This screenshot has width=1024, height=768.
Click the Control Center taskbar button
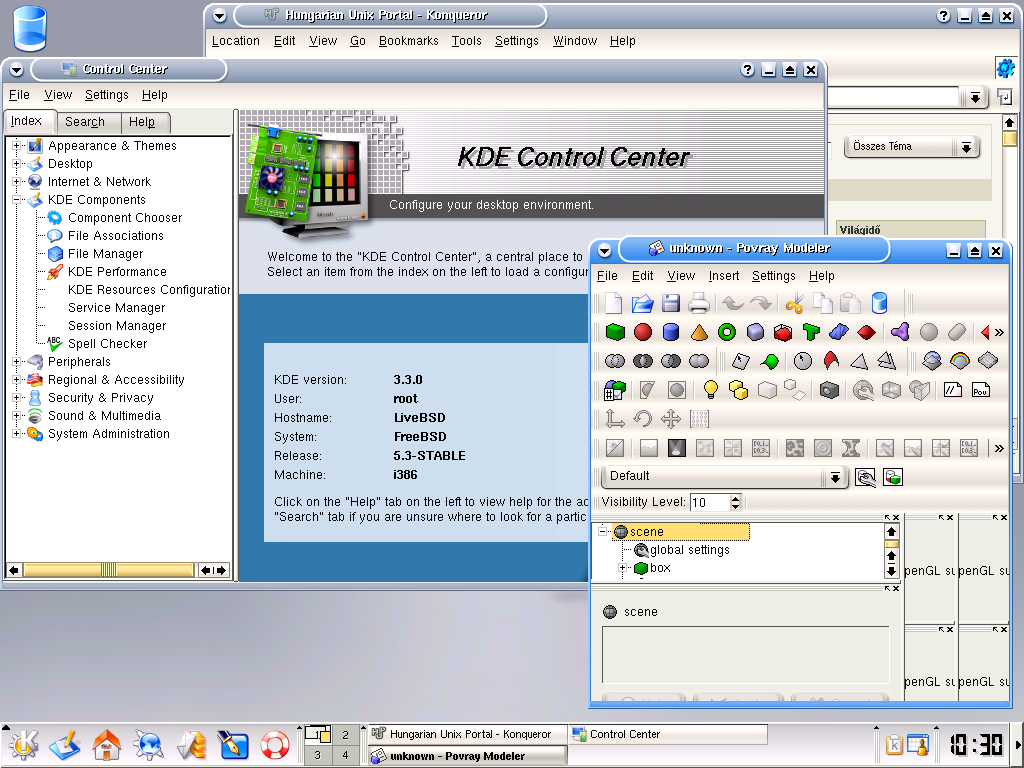click(x=668, y=734)
